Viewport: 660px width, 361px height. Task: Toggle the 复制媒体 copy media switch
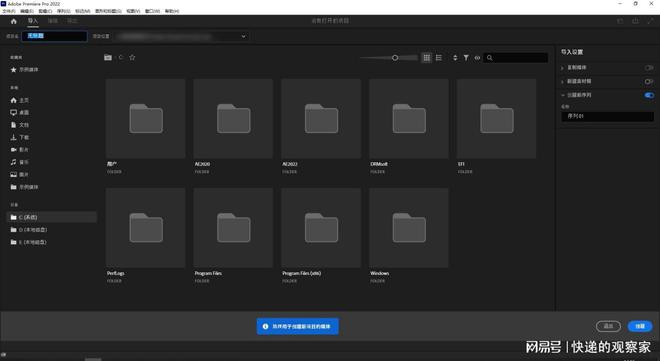[x=649, y=68]
